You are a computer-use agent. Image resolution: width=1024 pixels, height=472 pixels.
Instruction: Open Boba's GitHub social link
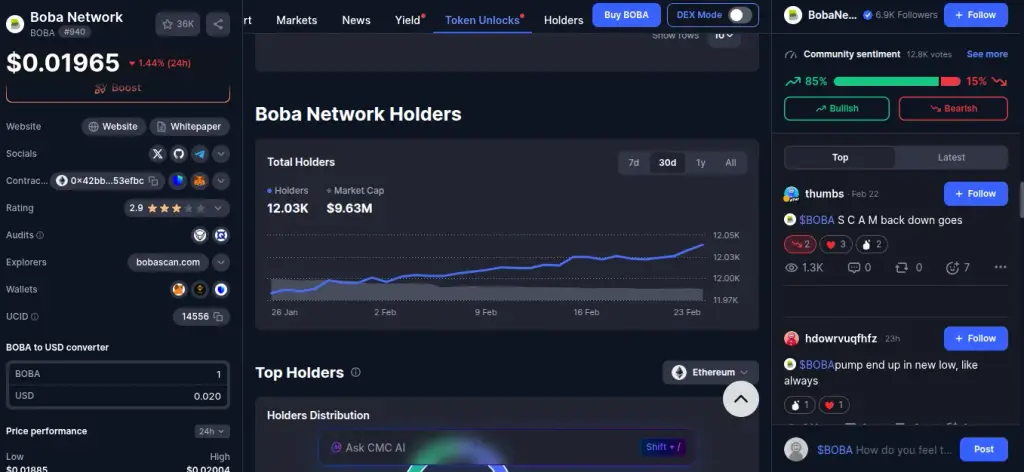(179, 154)
